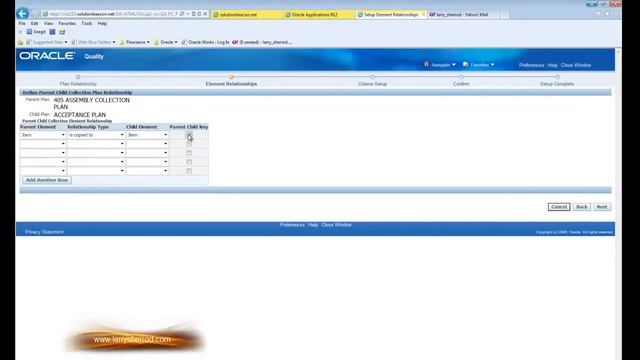
Task: Click the Back button near Next
Action: [x=582, y=207]
